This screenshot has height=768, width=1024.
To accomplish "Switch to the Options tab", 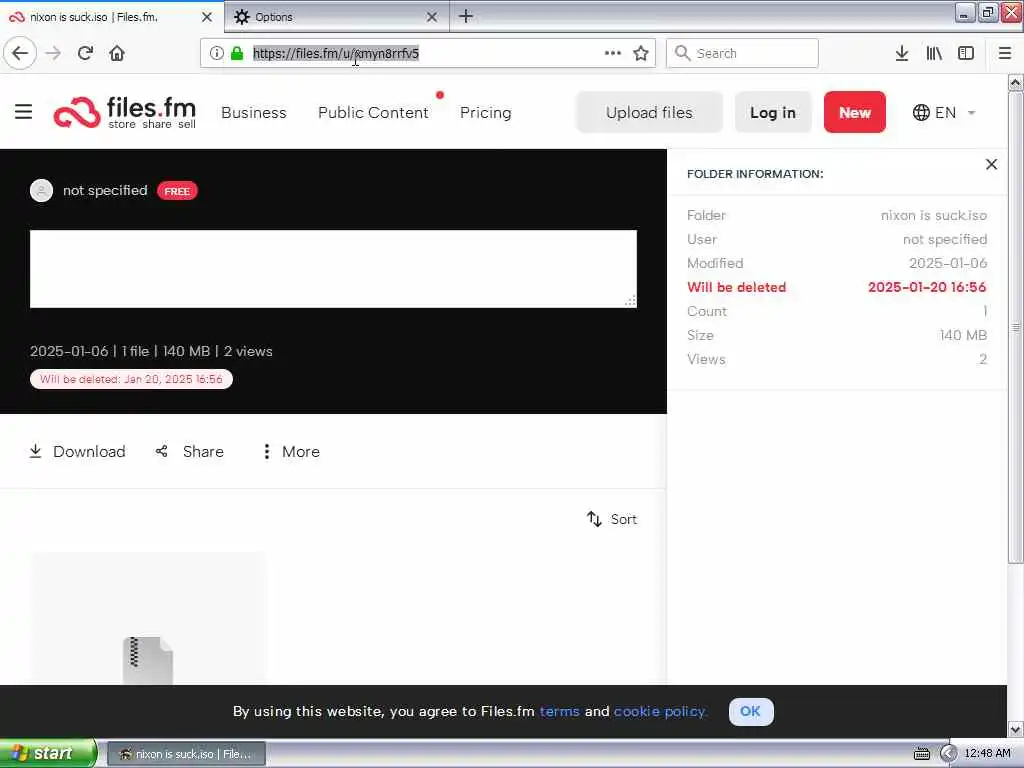I will pyautogui.click(x=336, y=17).
